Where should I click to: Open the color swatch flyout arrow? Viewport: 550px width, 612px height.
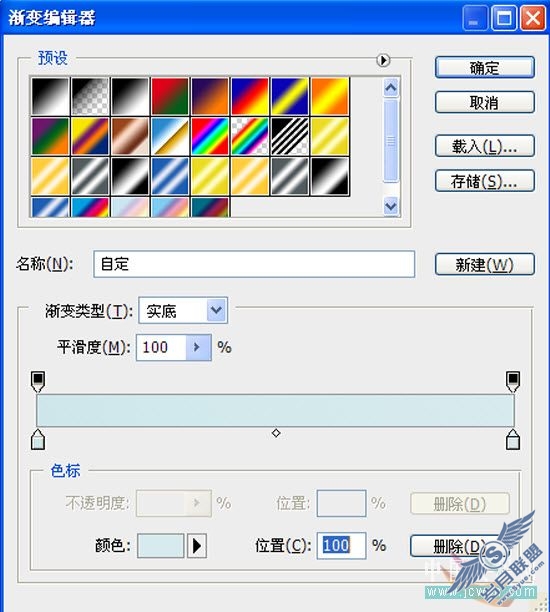point(197,545)
